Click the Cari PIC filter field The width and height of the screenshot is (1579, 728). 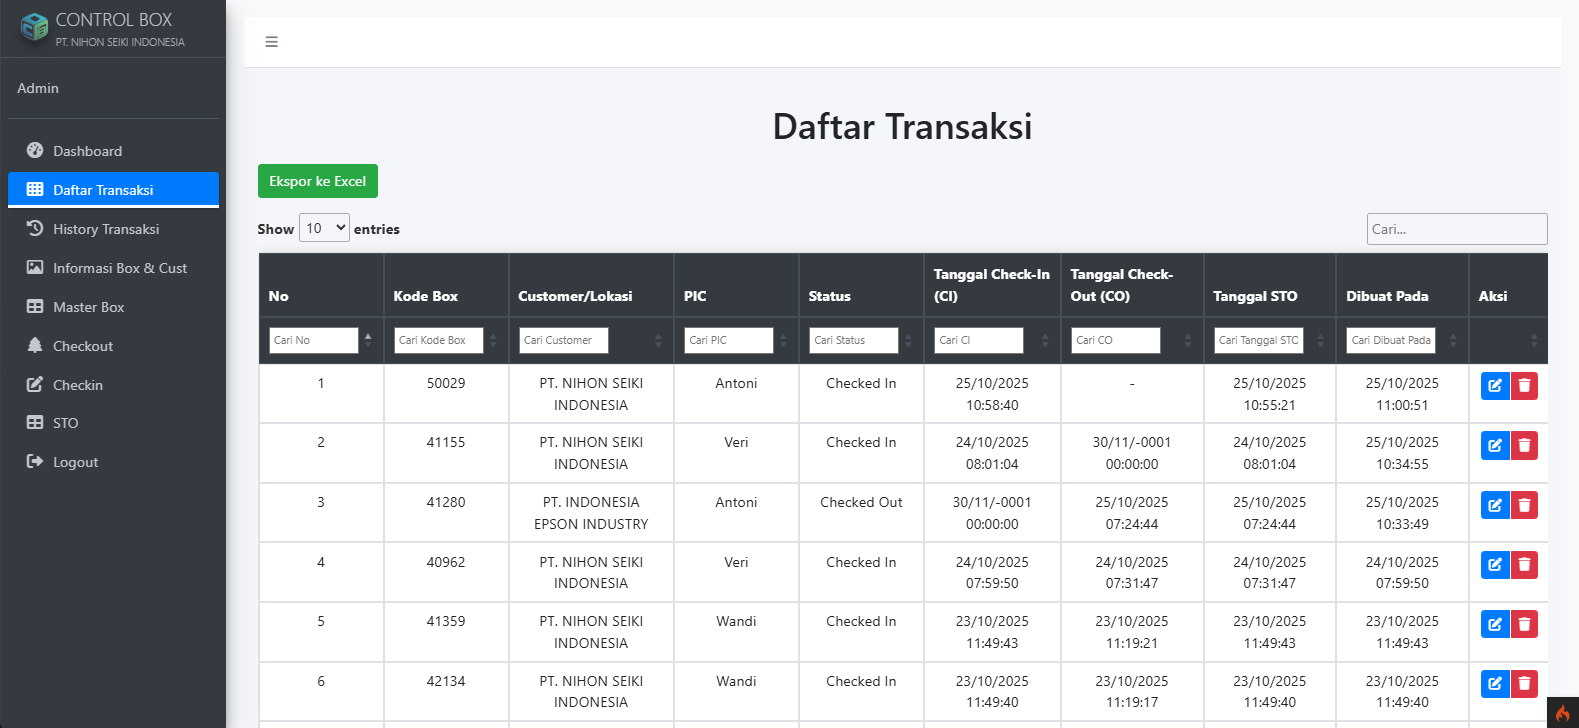tap(729, 340)
